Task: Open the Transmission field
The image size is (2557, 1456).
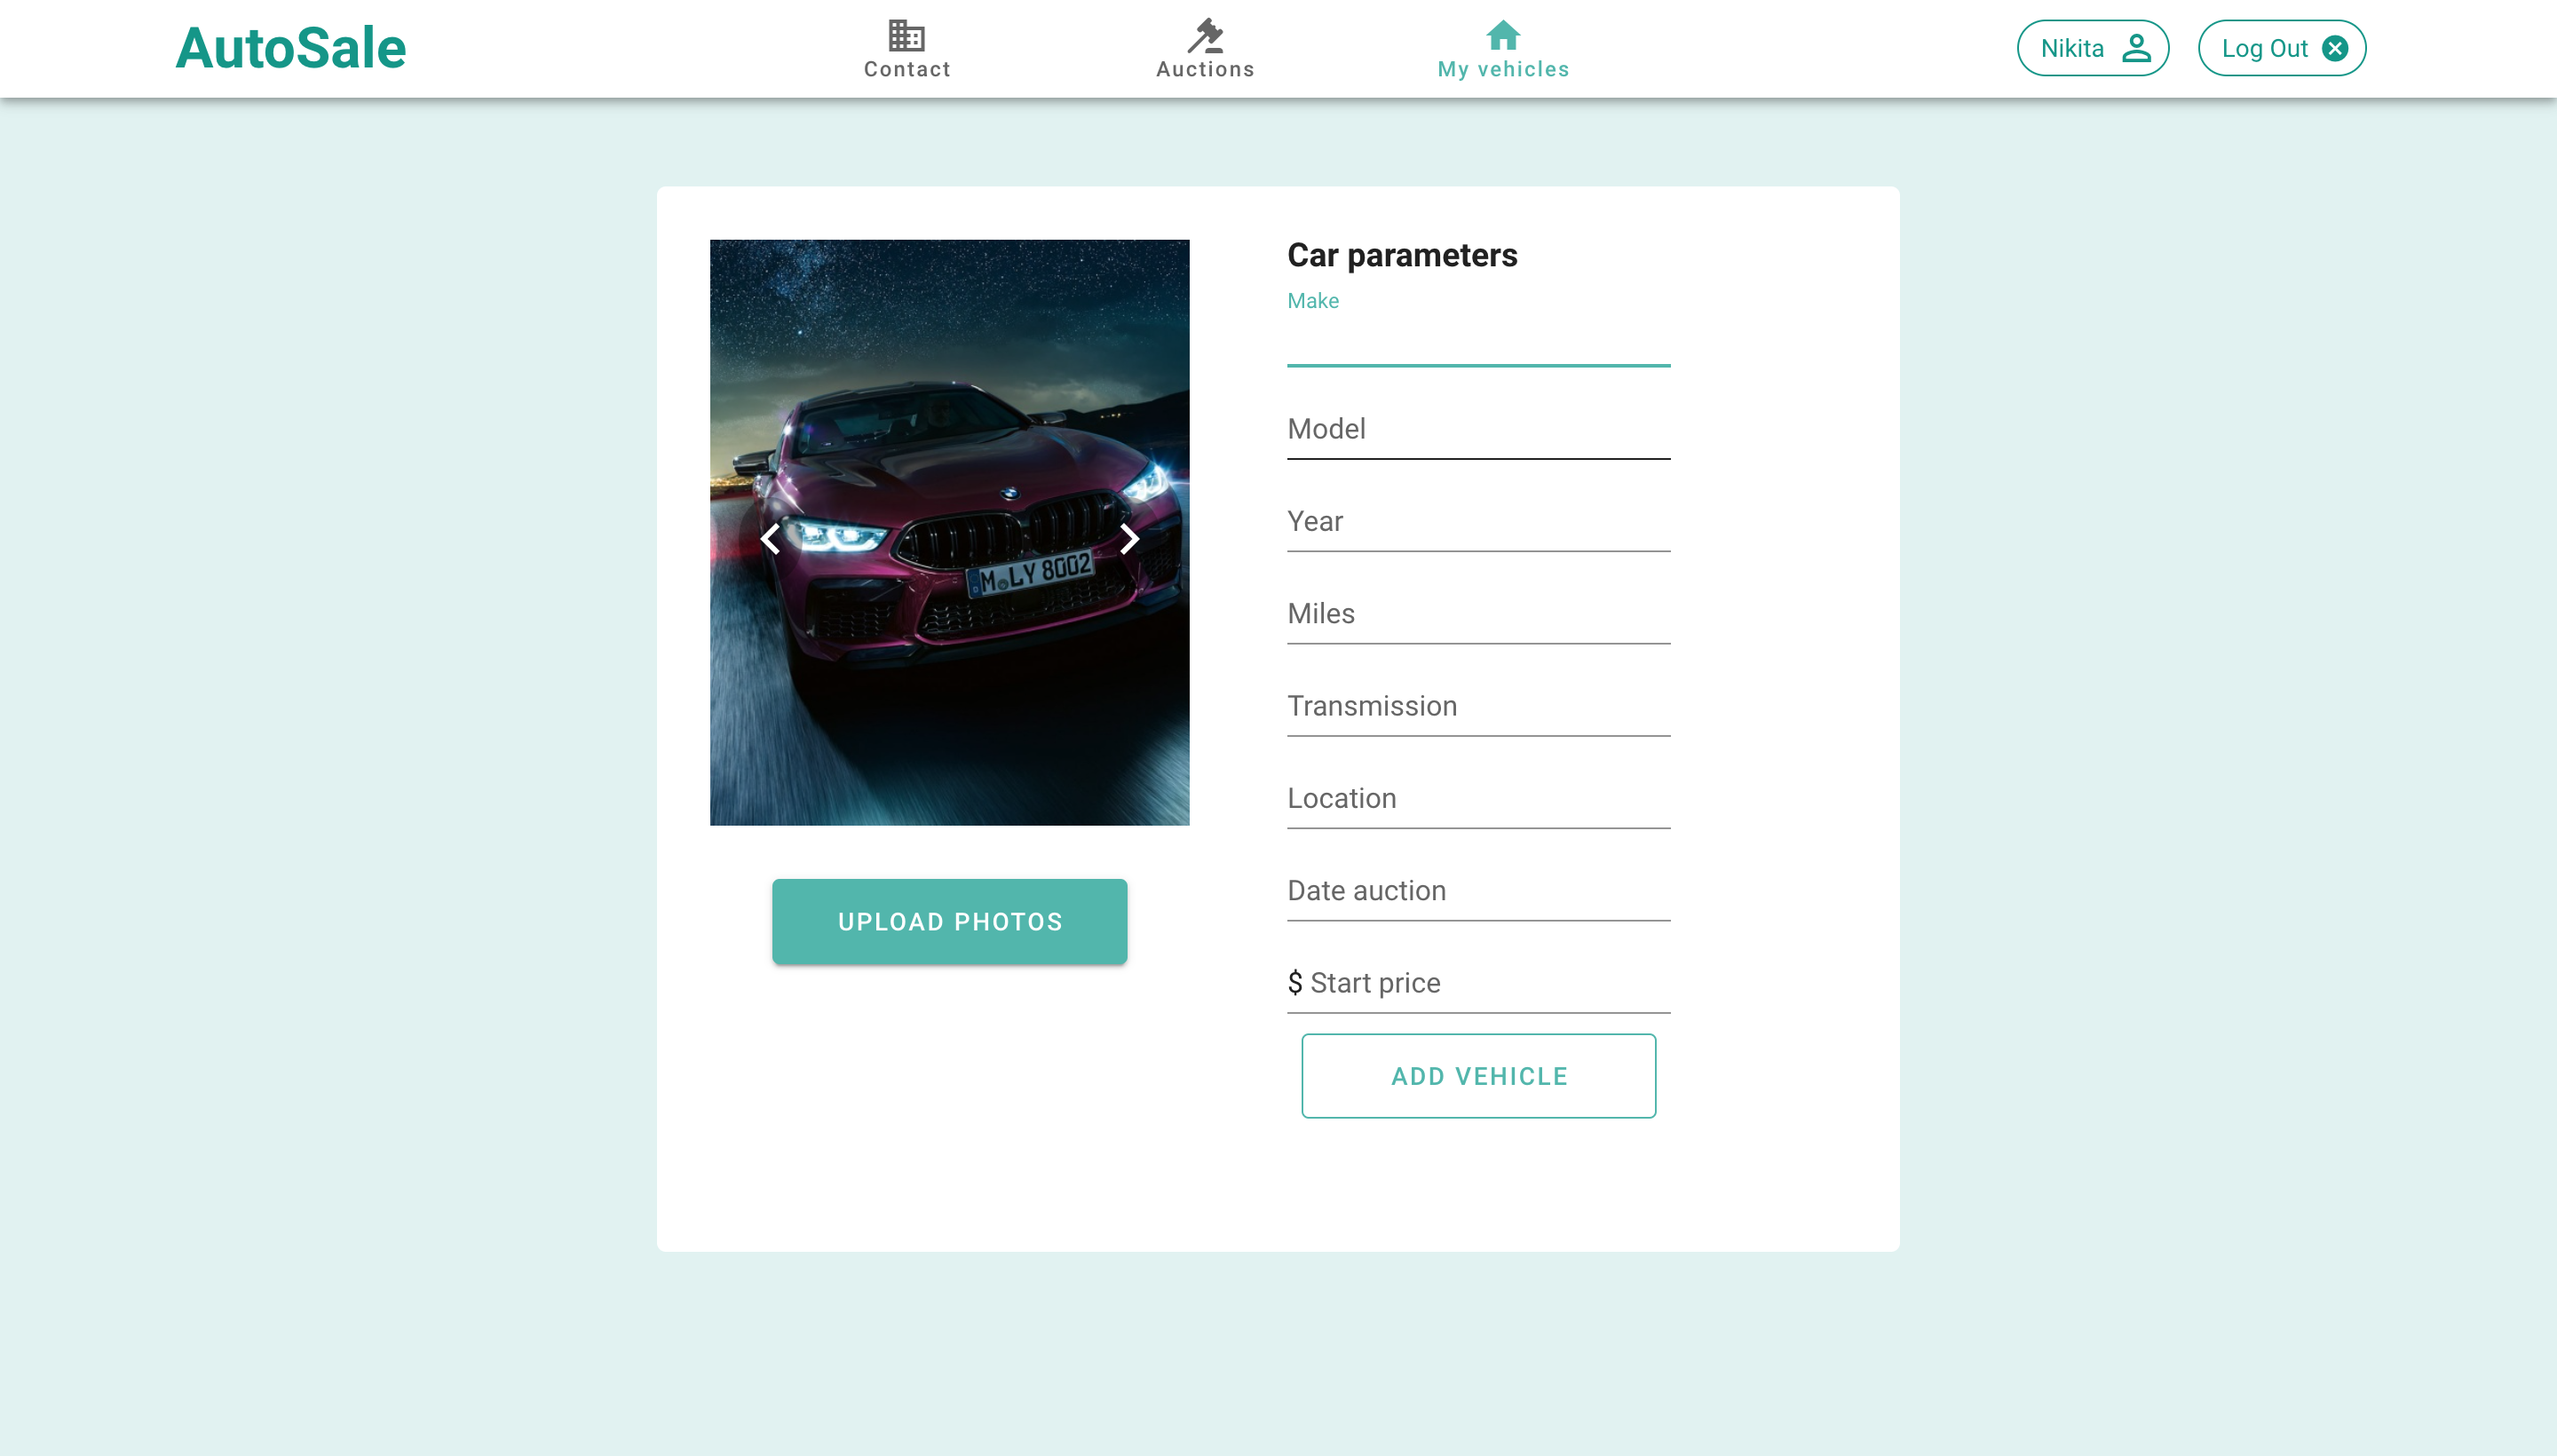Action: (1477, 706)
